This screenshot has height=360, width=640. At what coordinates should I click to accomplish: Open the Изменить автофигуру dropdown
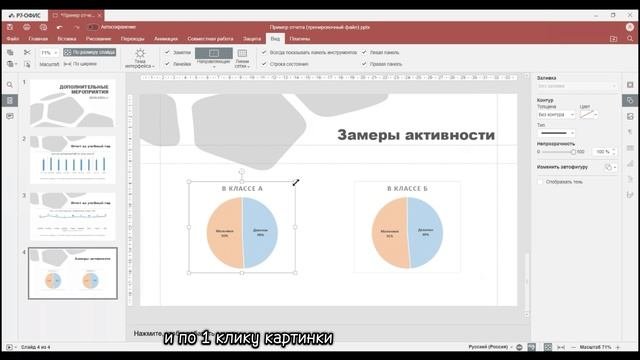point(611,167)
